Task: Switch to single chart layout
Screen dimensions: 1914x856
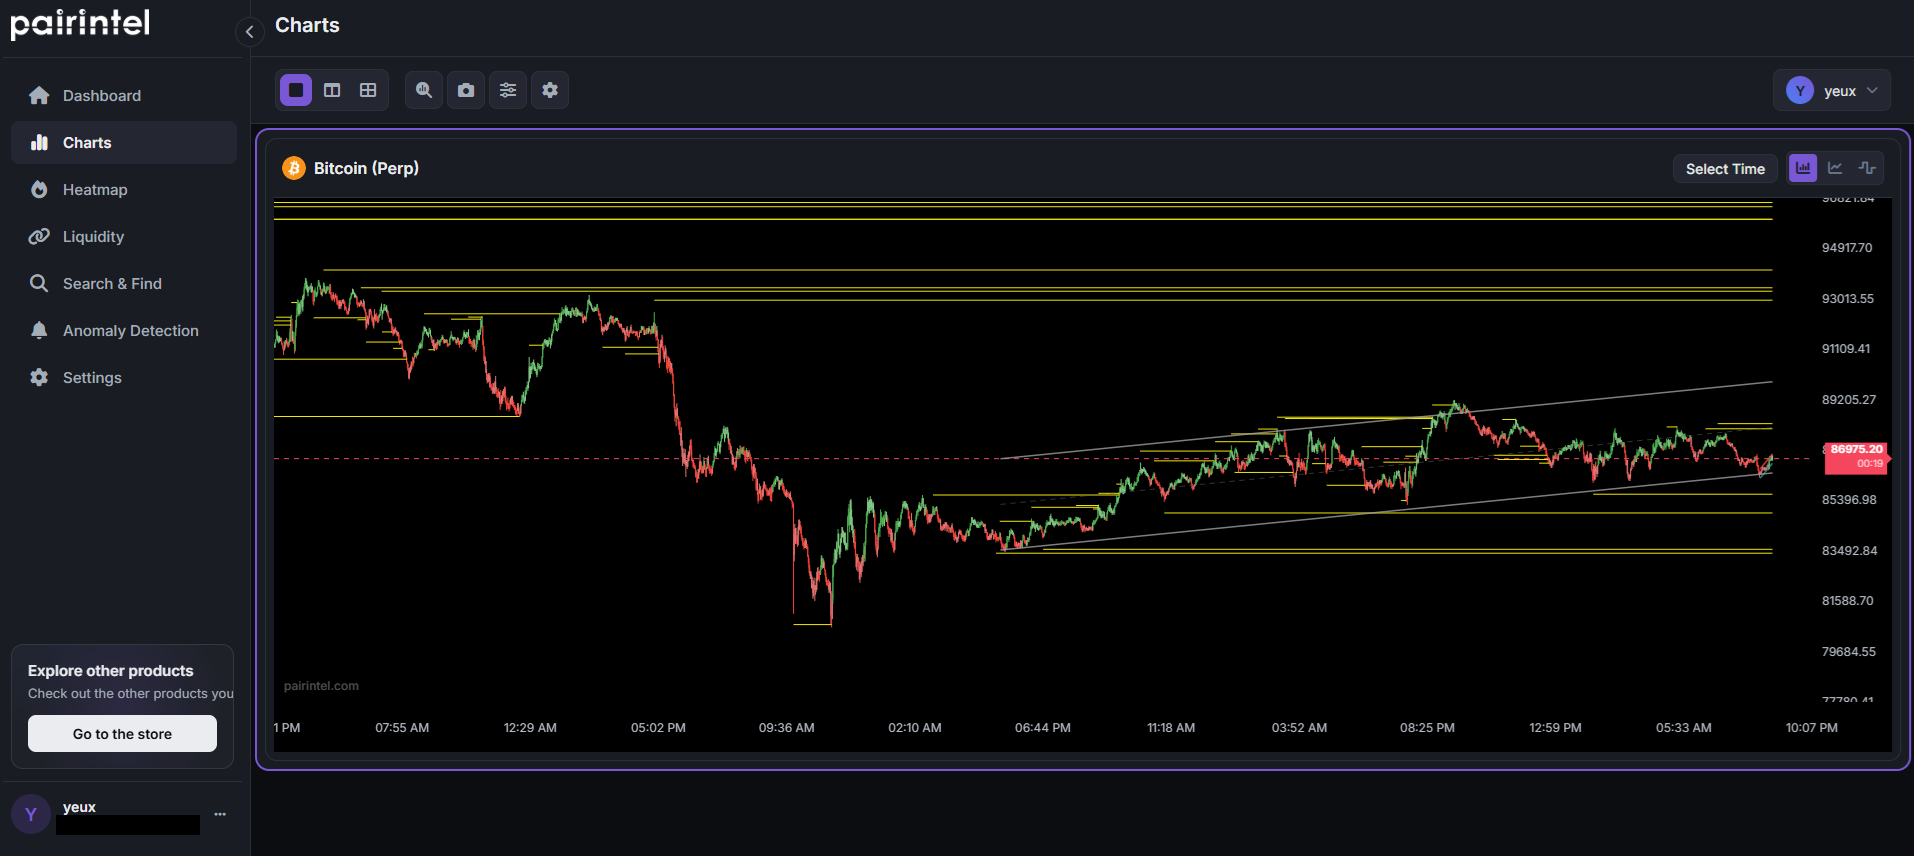Action: point(296,90)
